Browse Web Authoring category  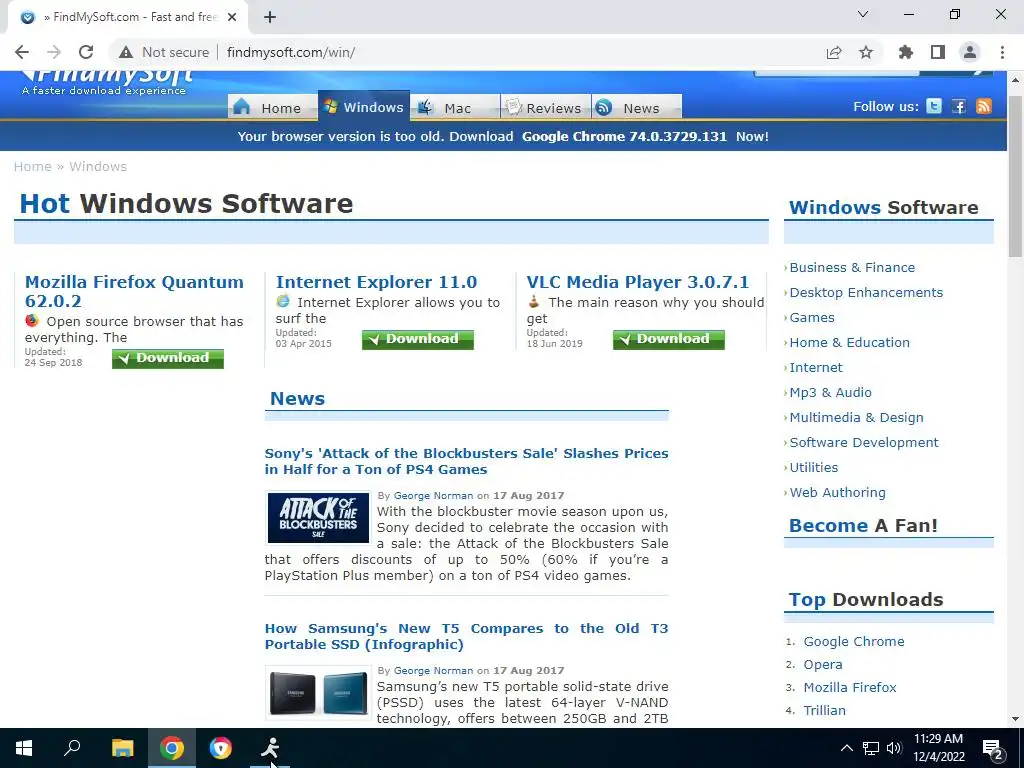pyautogui.click(x=837, y=492)
